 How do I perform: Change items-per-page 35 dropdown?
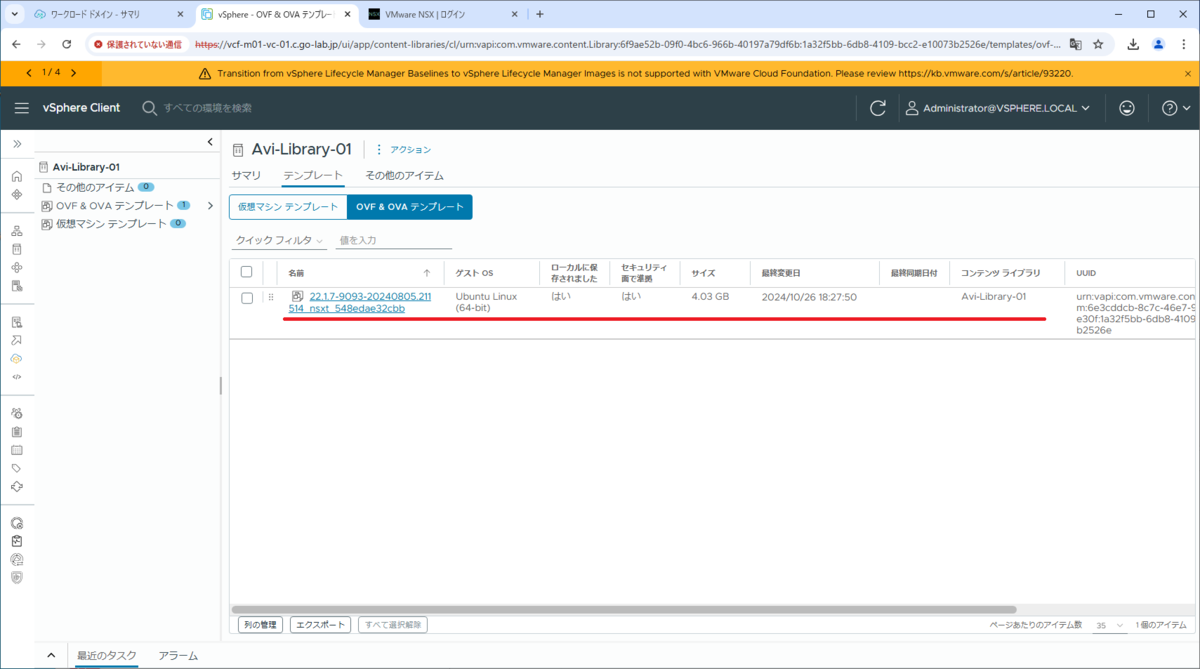[1109, 625]
